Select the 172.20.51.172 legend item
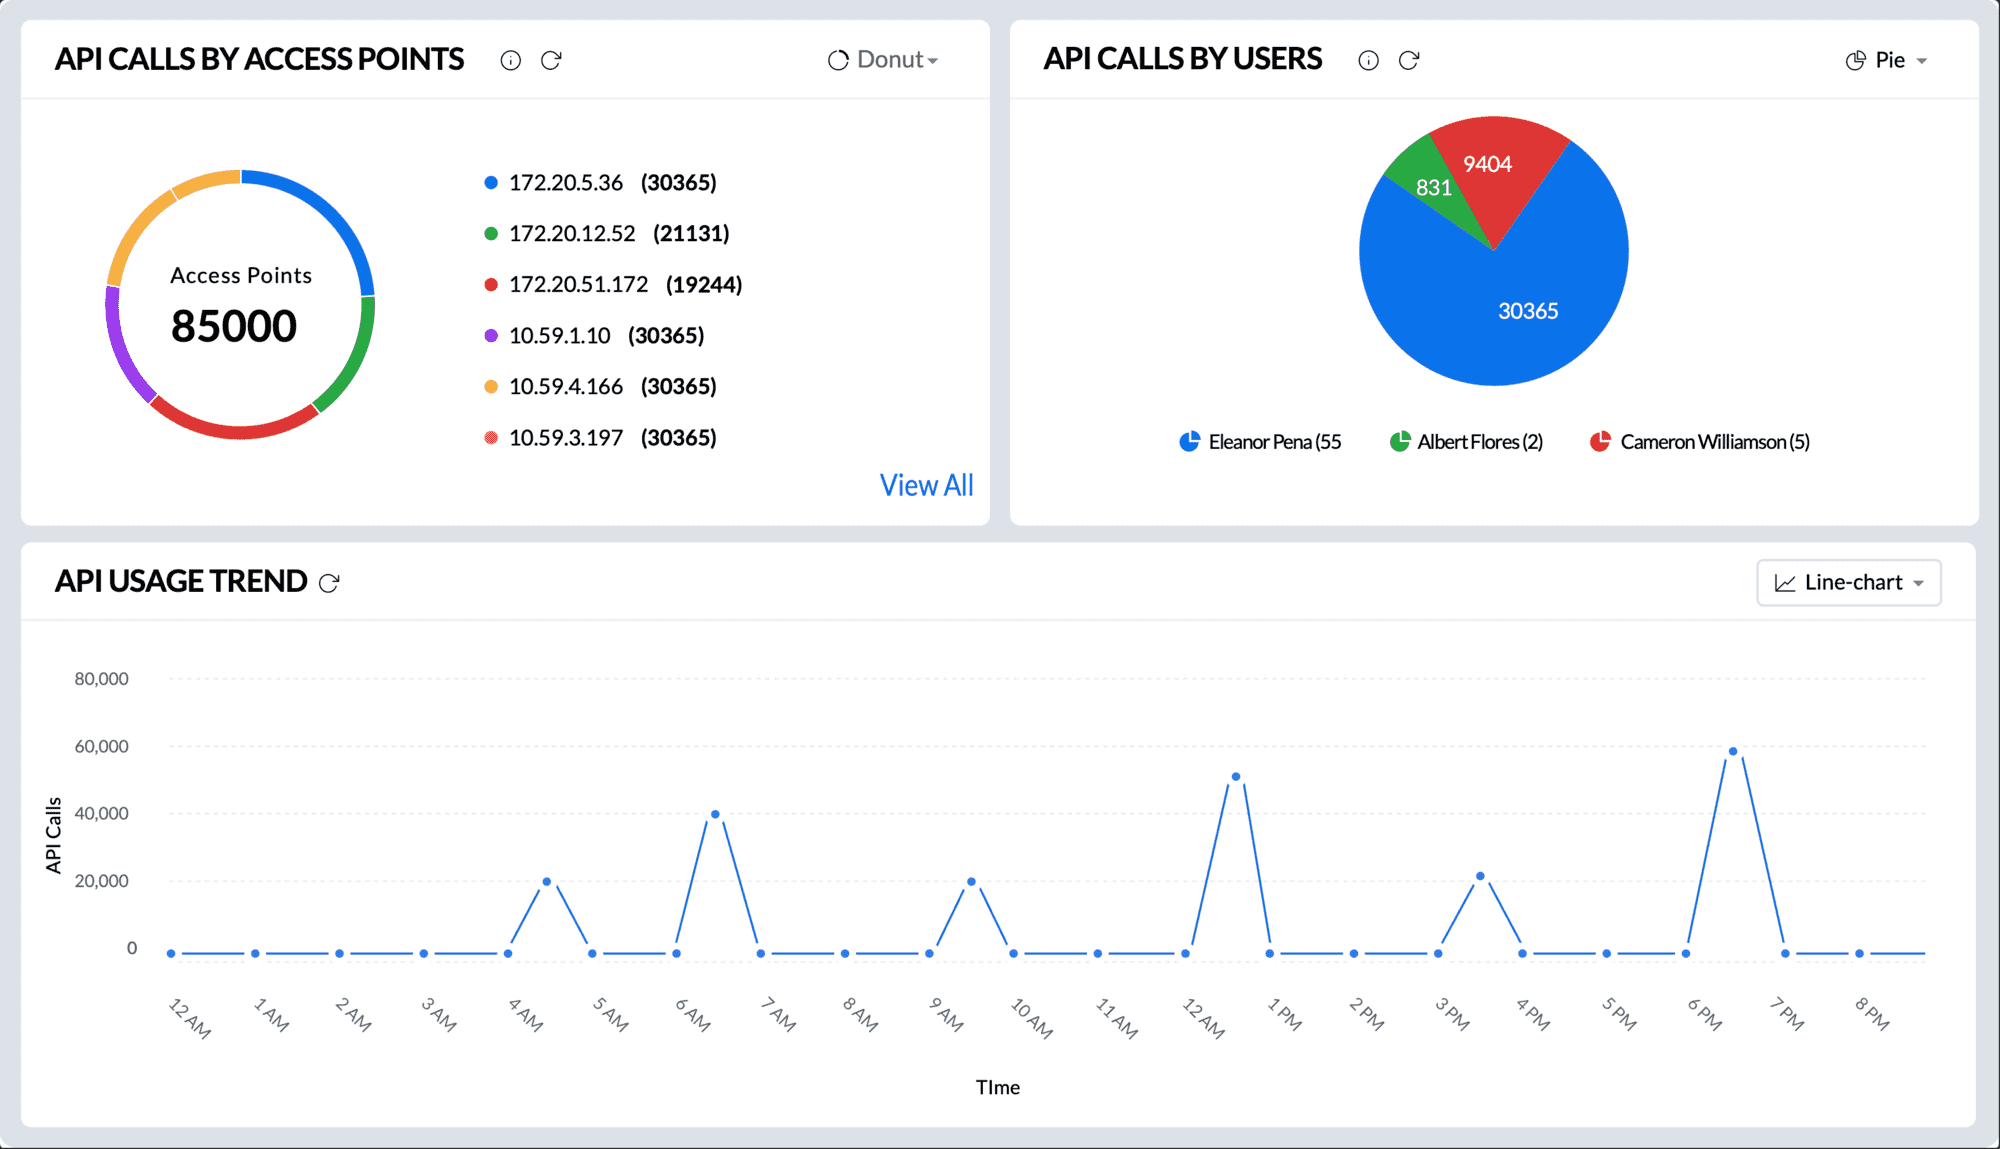The height and width of the screenshot is (1149, 2000). (578, 285)
